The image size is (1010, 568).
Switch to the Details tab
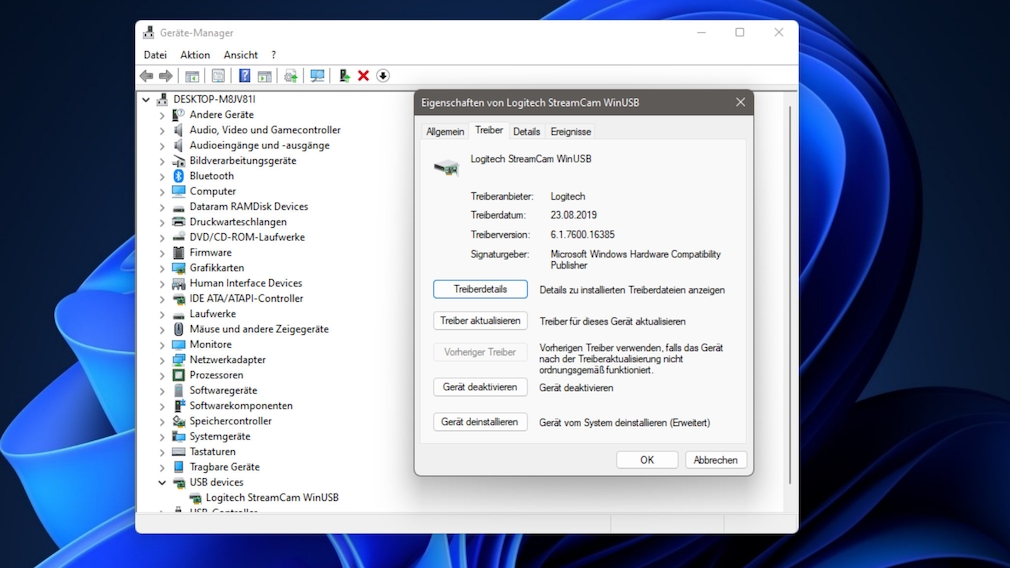(526, 132)
